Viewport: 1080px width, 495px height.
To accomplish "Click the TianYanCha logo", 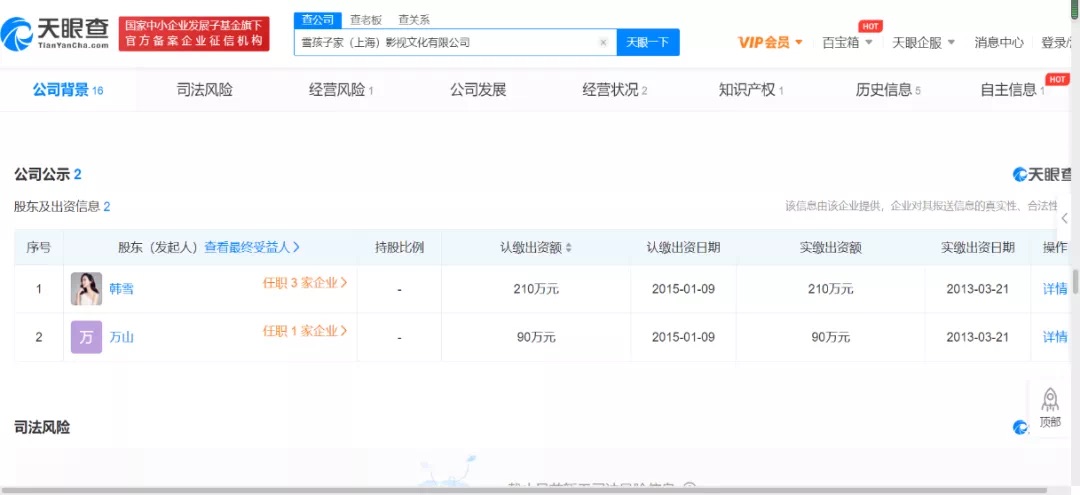I will tap(55, 32).
